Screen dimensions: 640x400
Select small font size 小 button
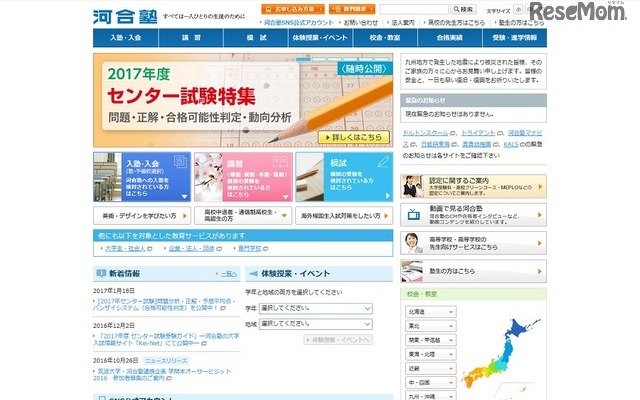518,9
